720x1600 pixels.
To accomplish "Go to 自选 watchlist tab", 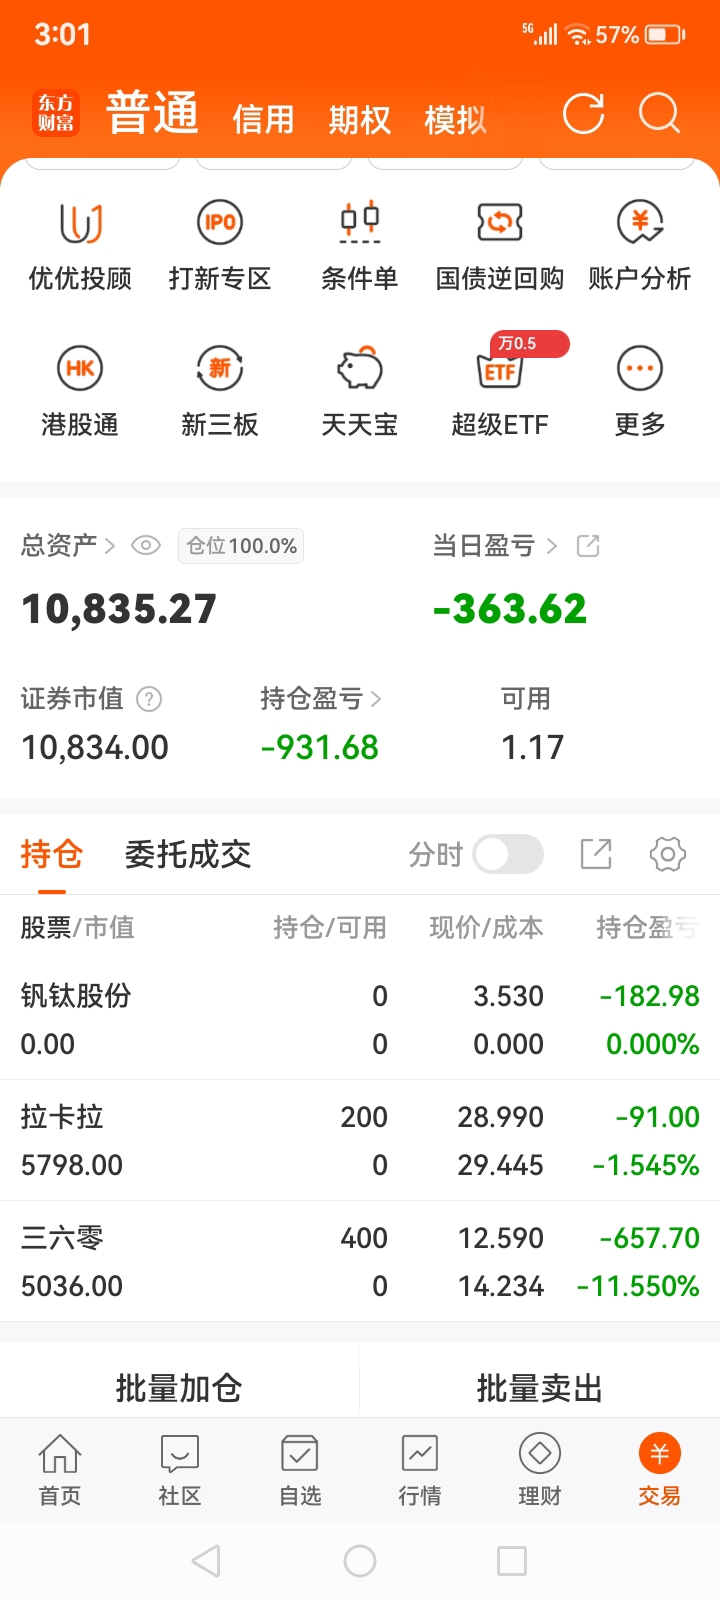I will click(300, 1469).
